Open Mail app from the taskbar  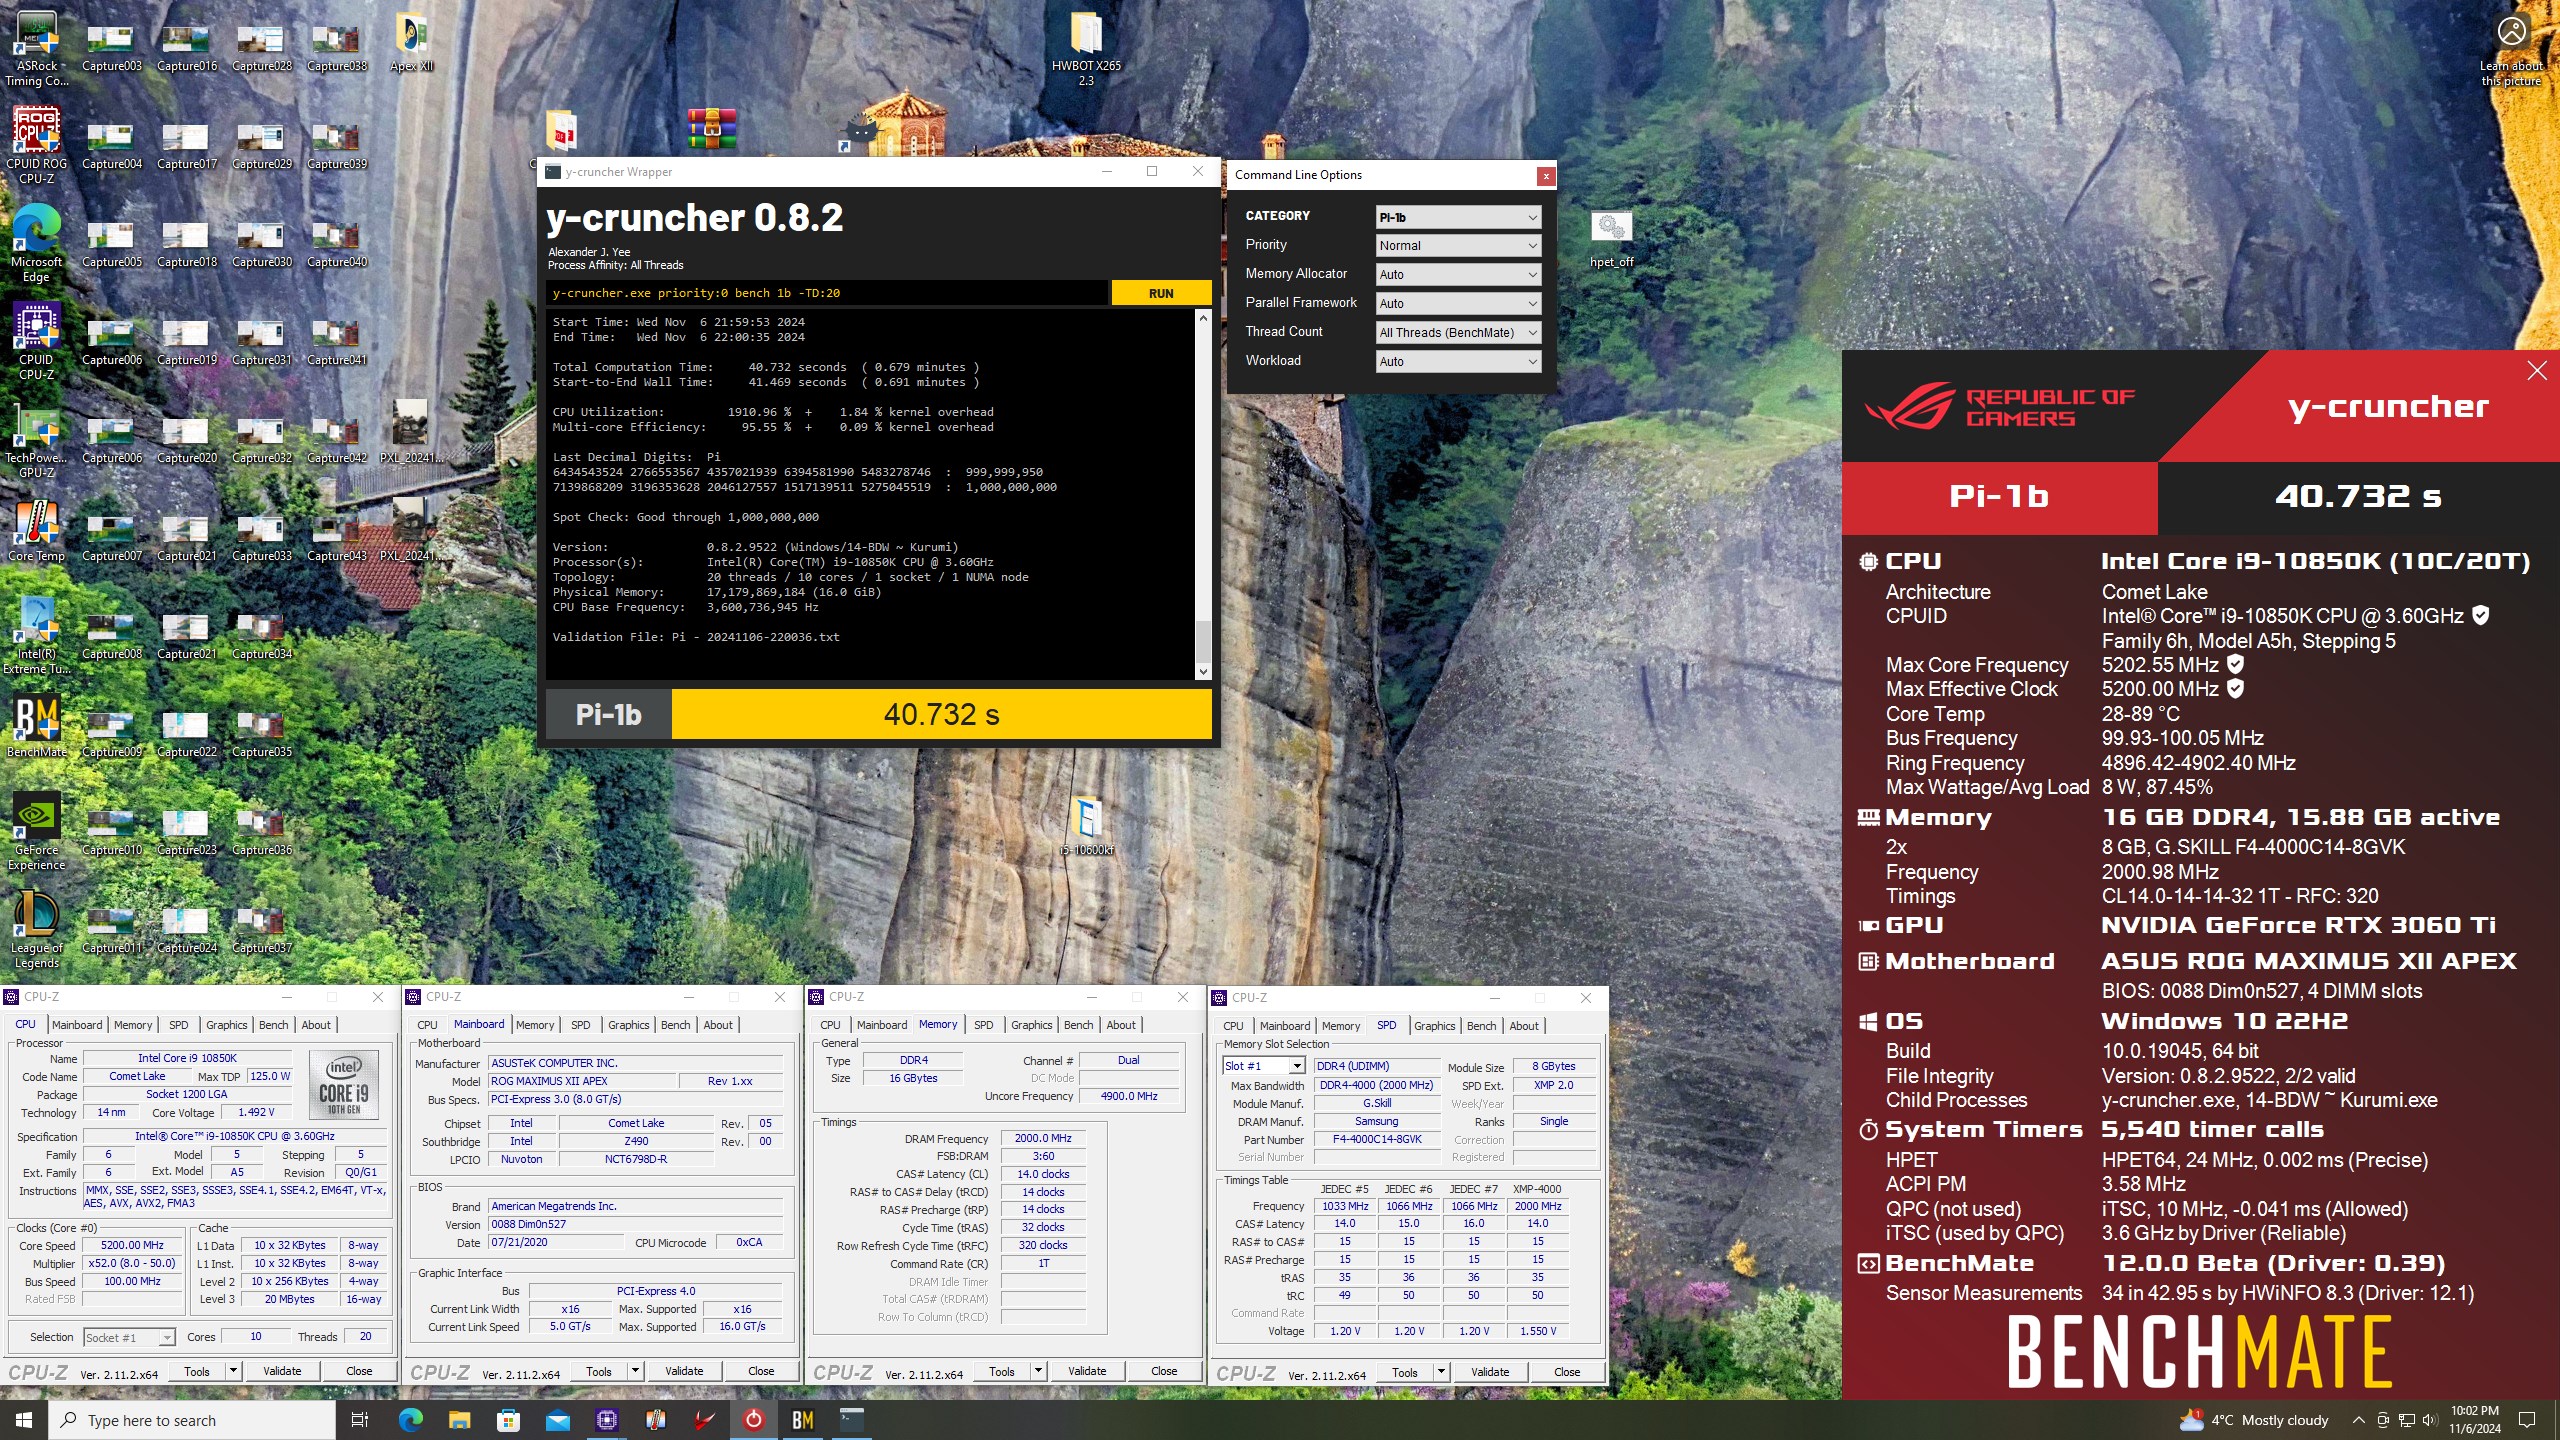[x=558, y=1420]
